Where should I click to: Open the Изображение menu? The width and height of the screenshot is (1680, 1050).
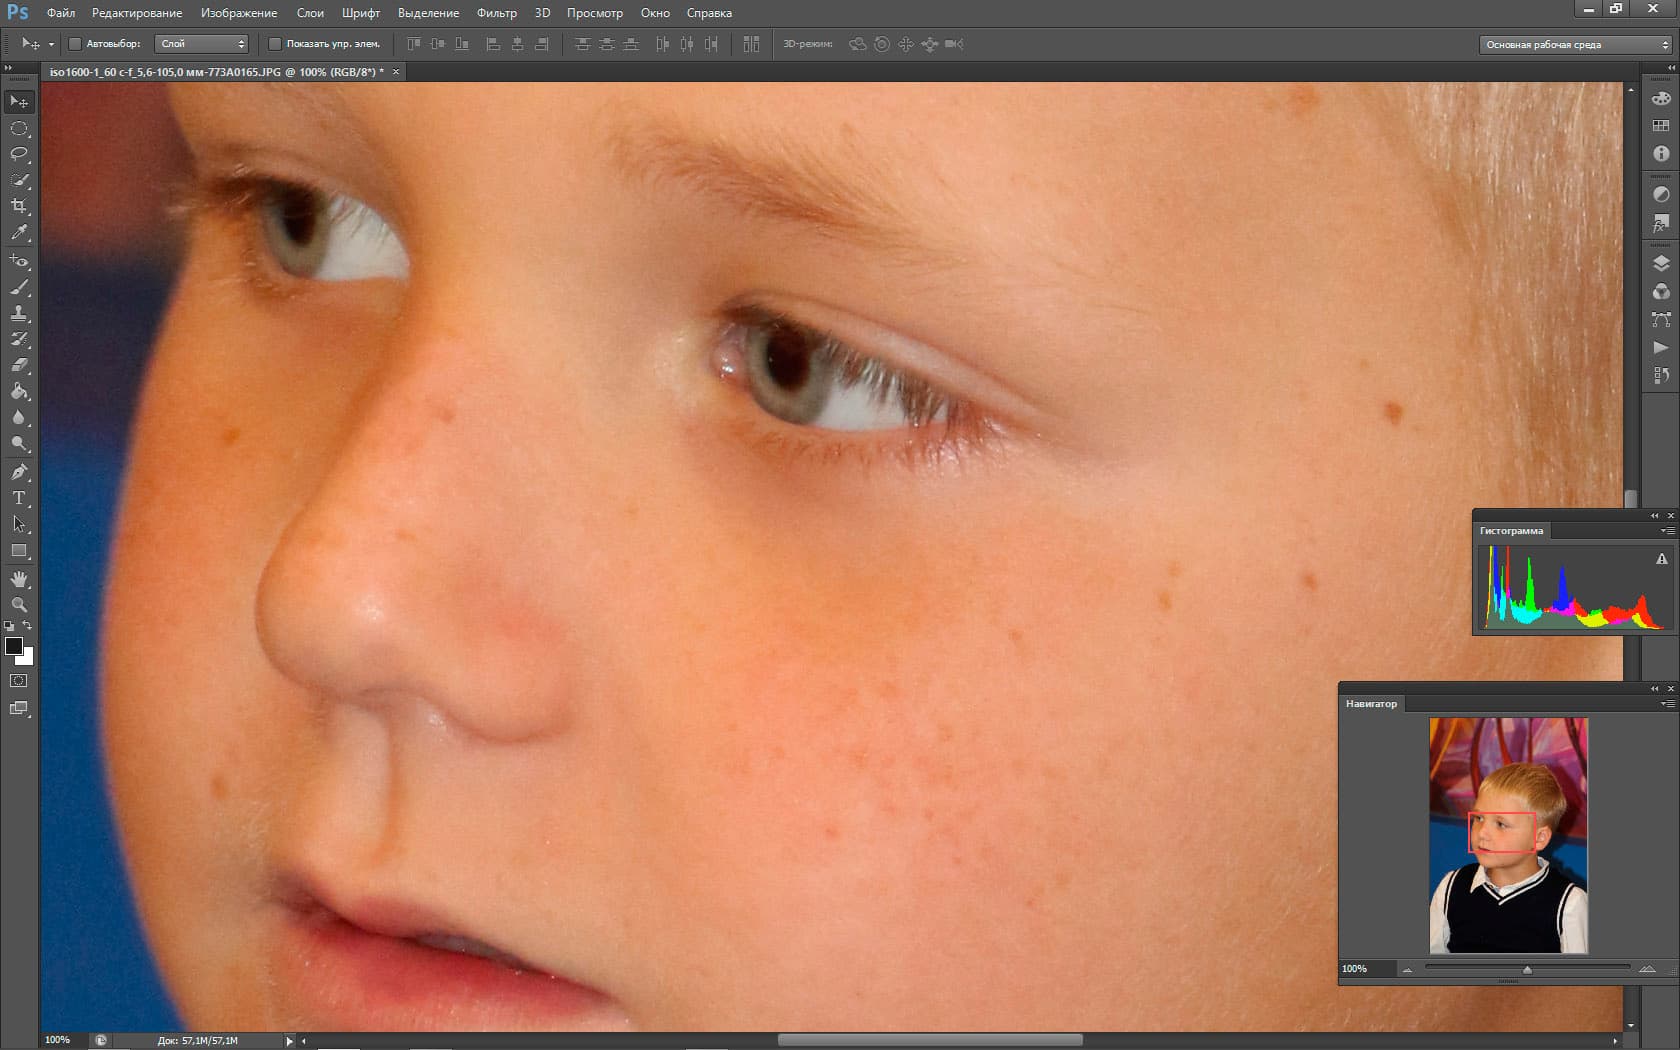(239, 13)
